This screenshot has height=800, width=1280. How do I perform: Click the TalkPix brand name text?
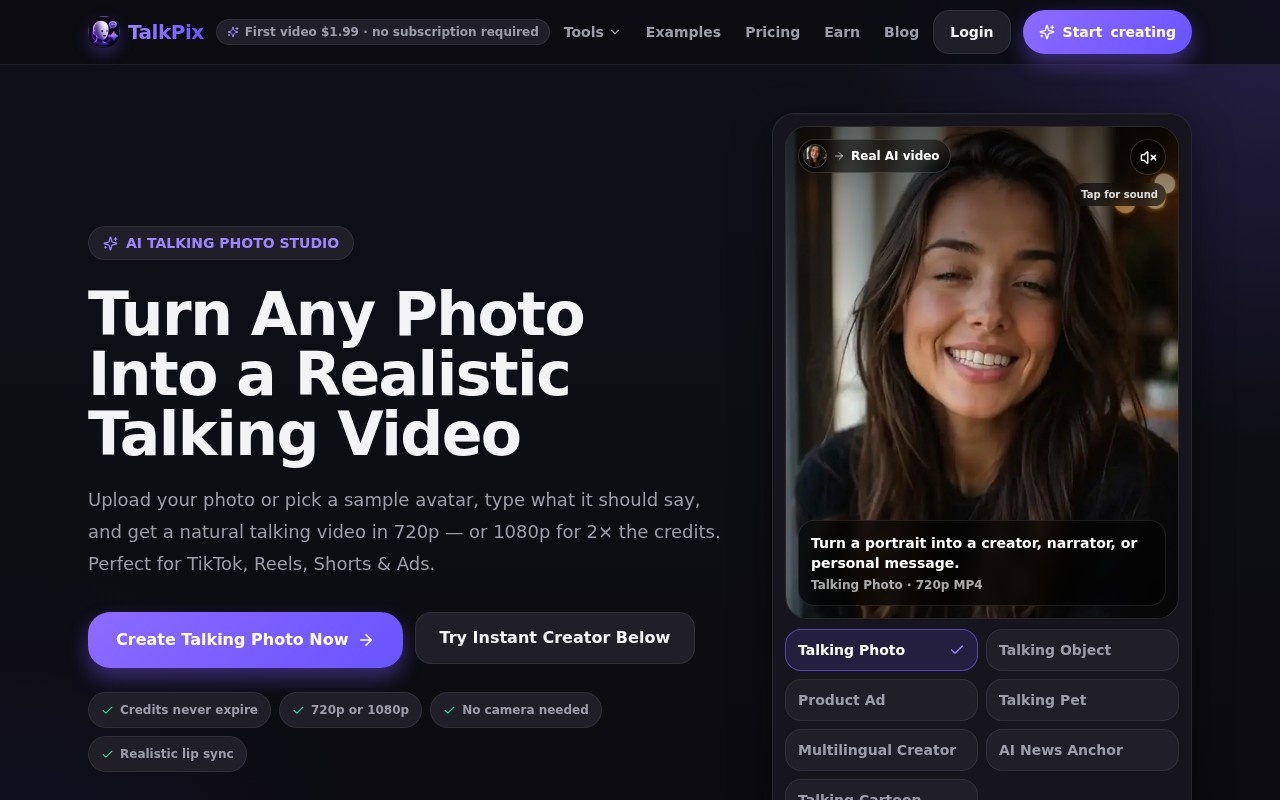tap(166, 32)
